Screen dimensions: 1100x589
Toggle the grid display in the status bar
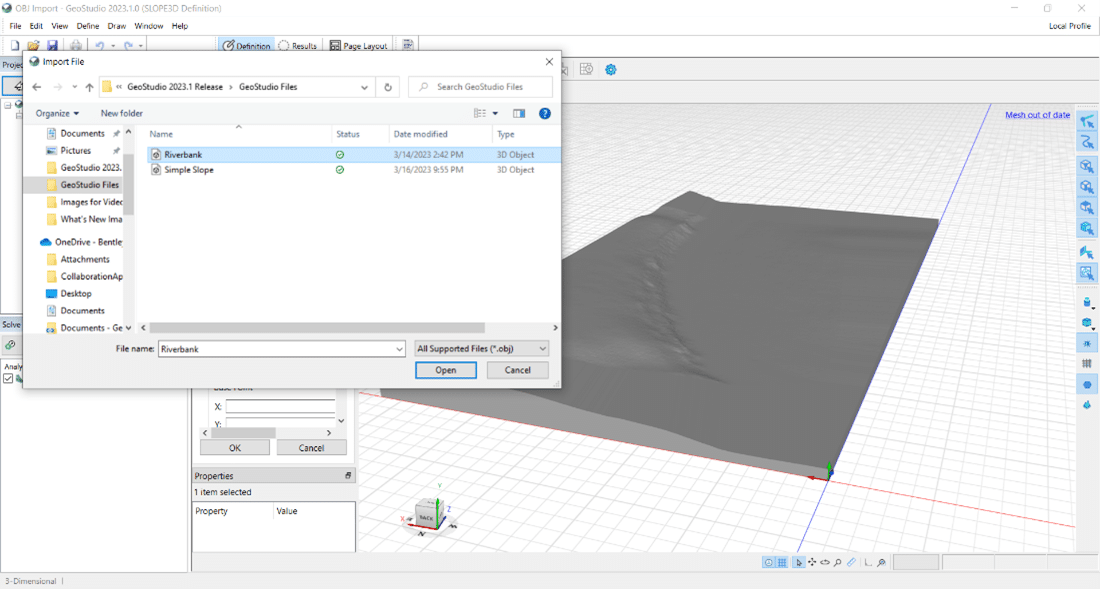782,562
